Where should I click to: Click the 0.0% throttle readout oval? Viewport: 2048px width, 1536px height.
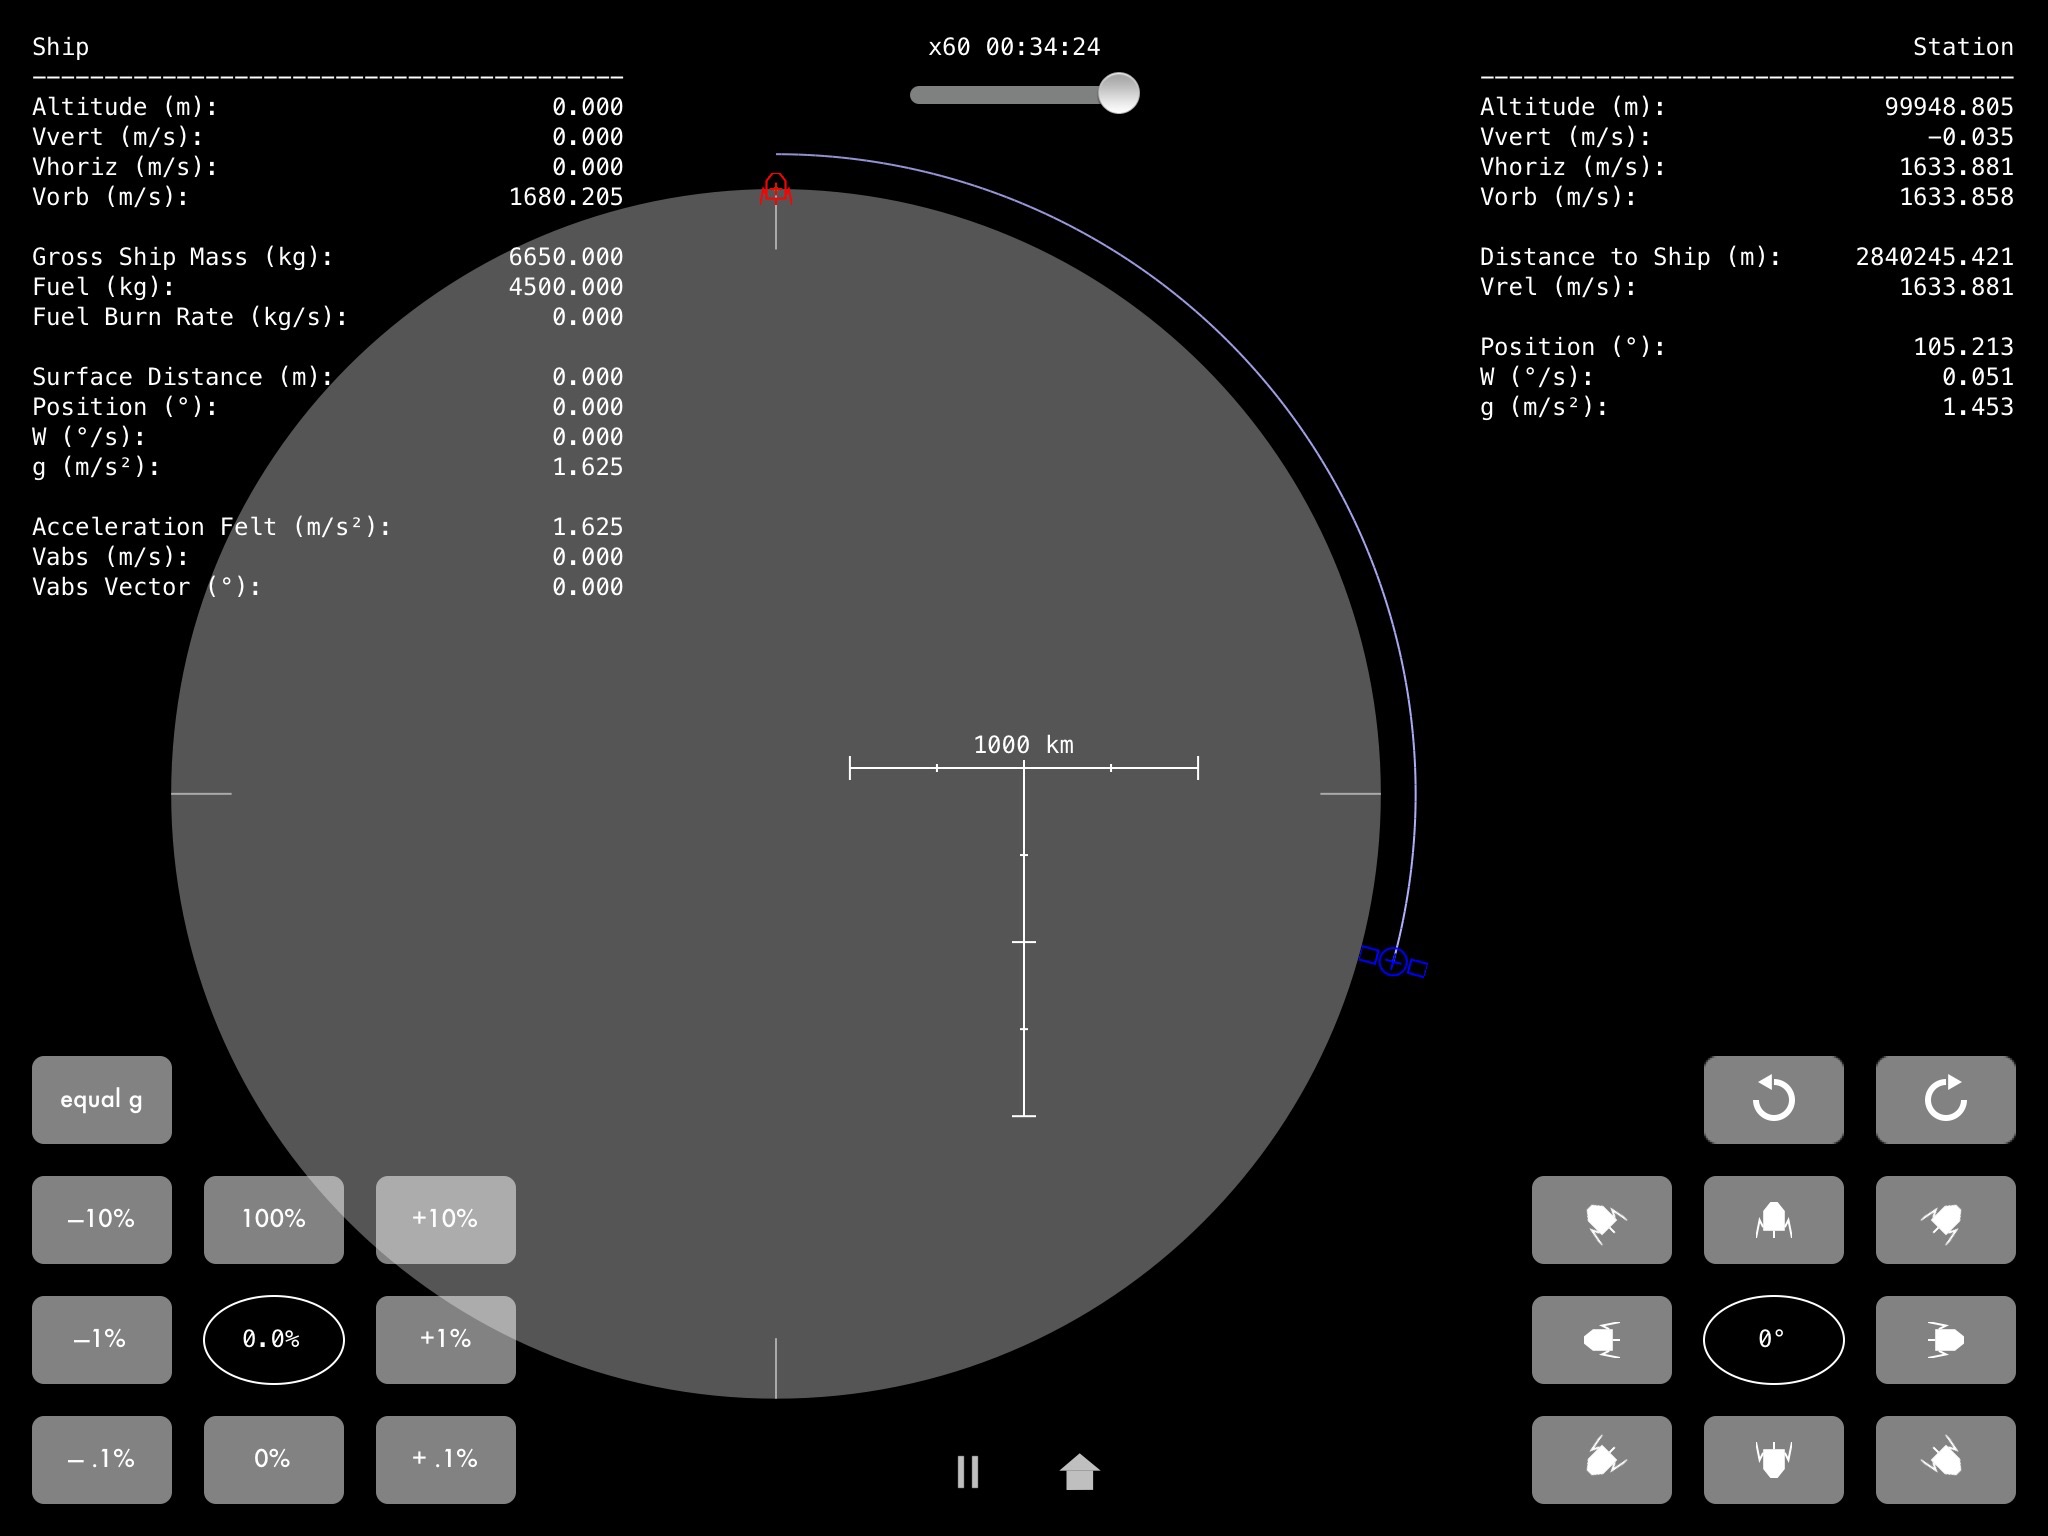(x=273, y=1339)
